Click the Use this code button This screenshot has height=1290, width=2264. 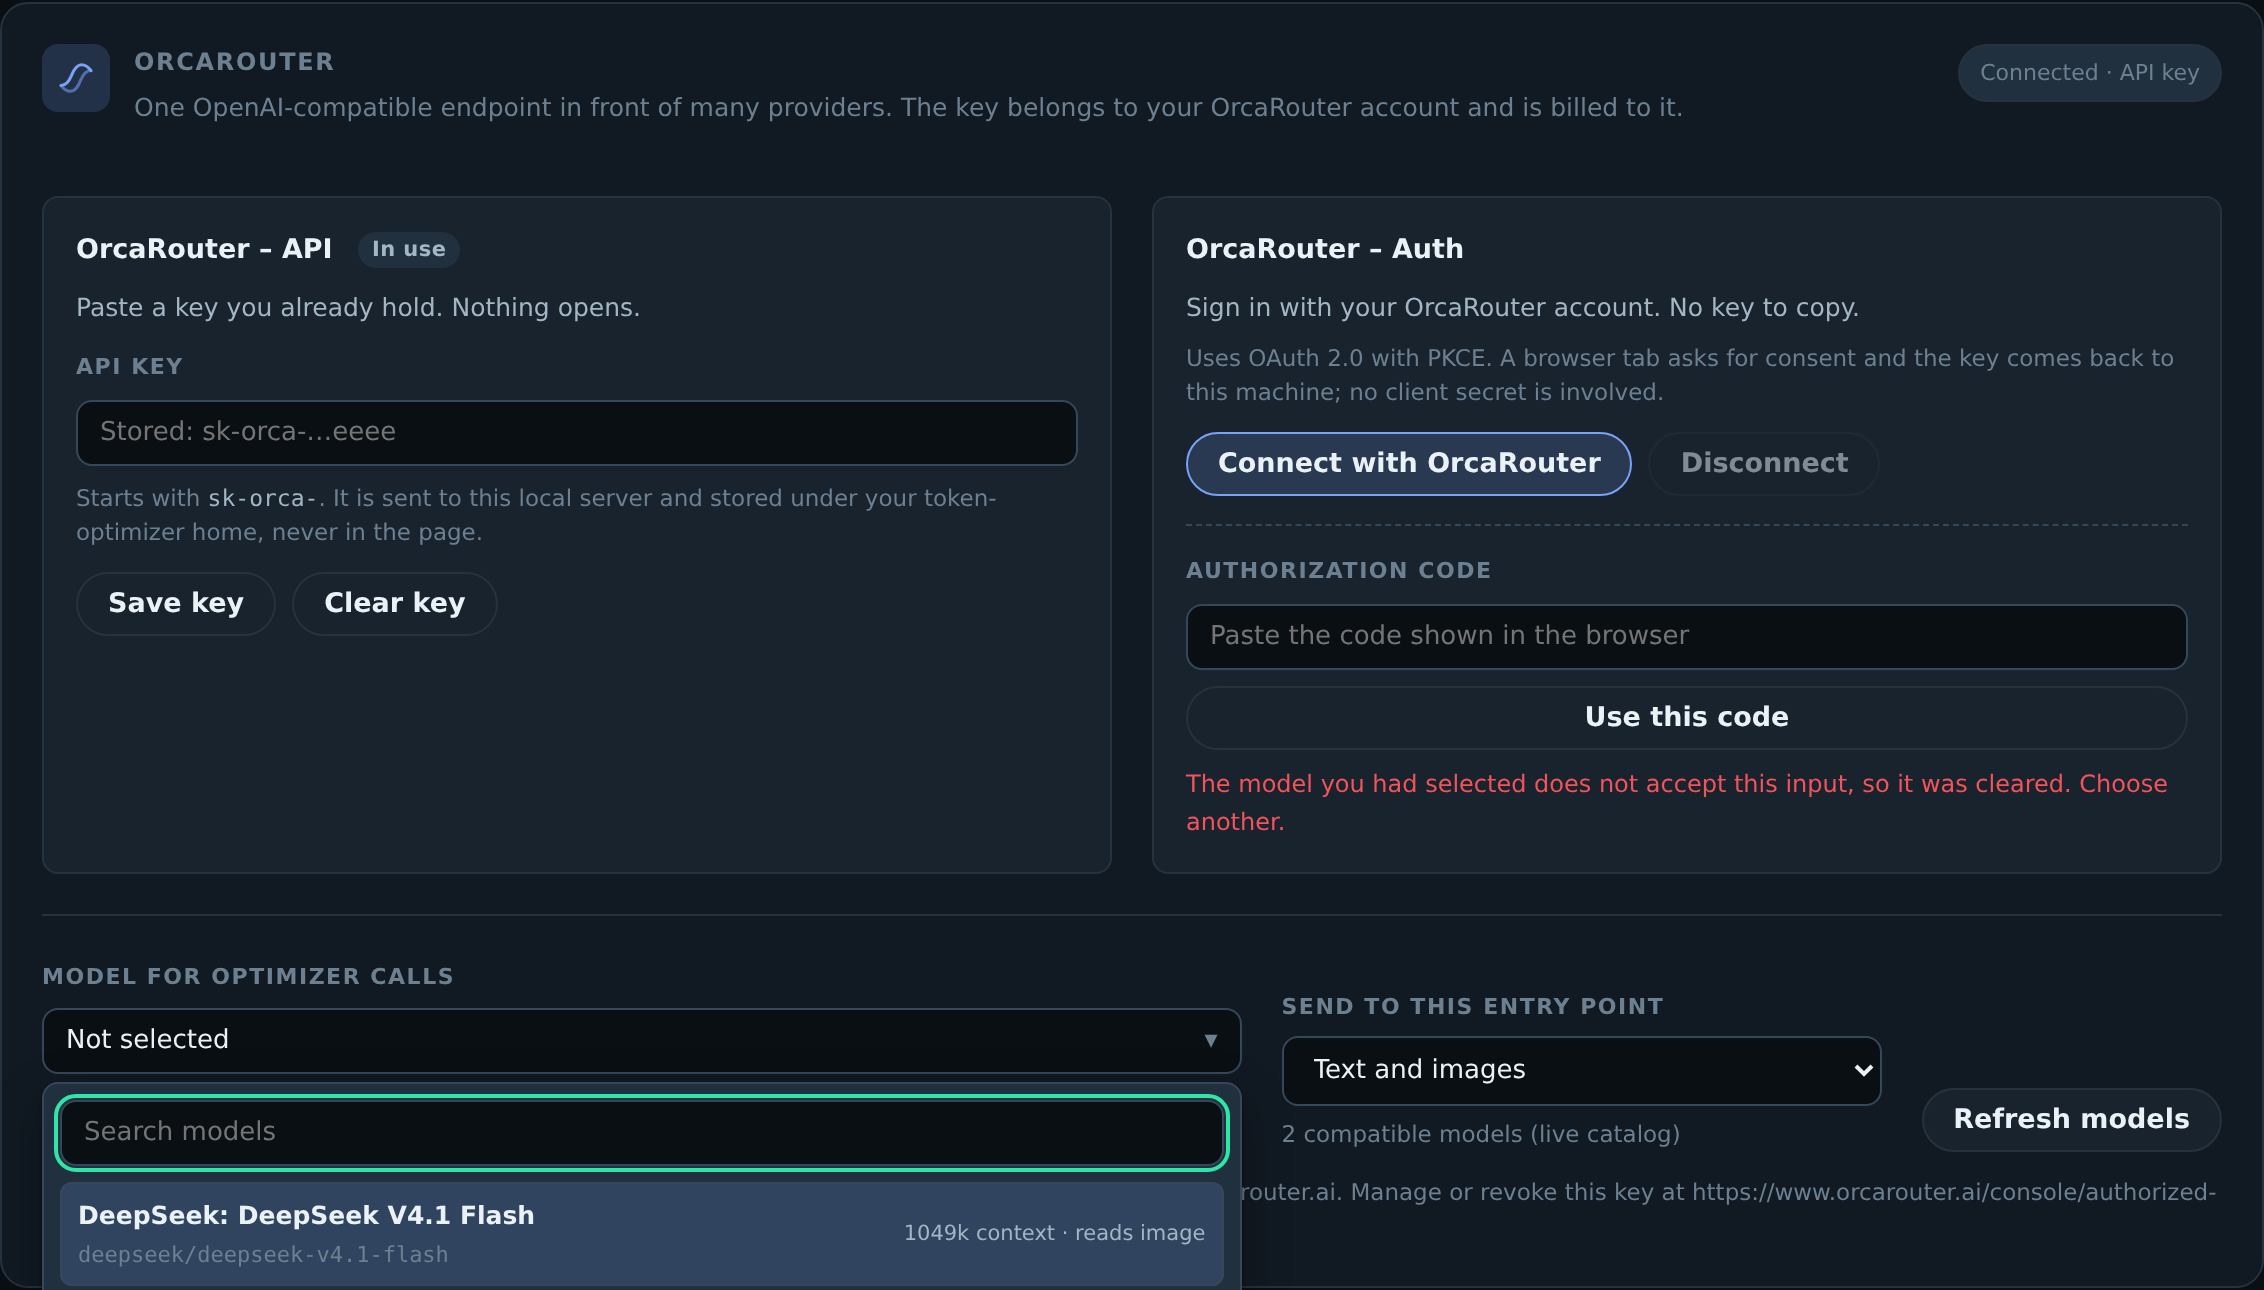coord(1687,717)
